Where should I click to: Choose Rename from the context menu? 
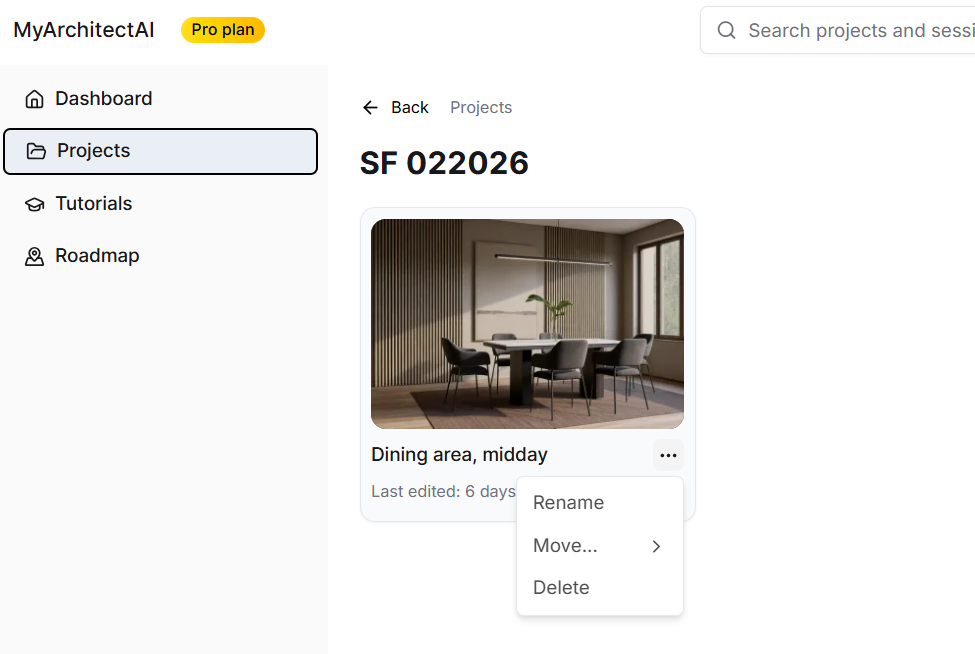tap(568, 503)
